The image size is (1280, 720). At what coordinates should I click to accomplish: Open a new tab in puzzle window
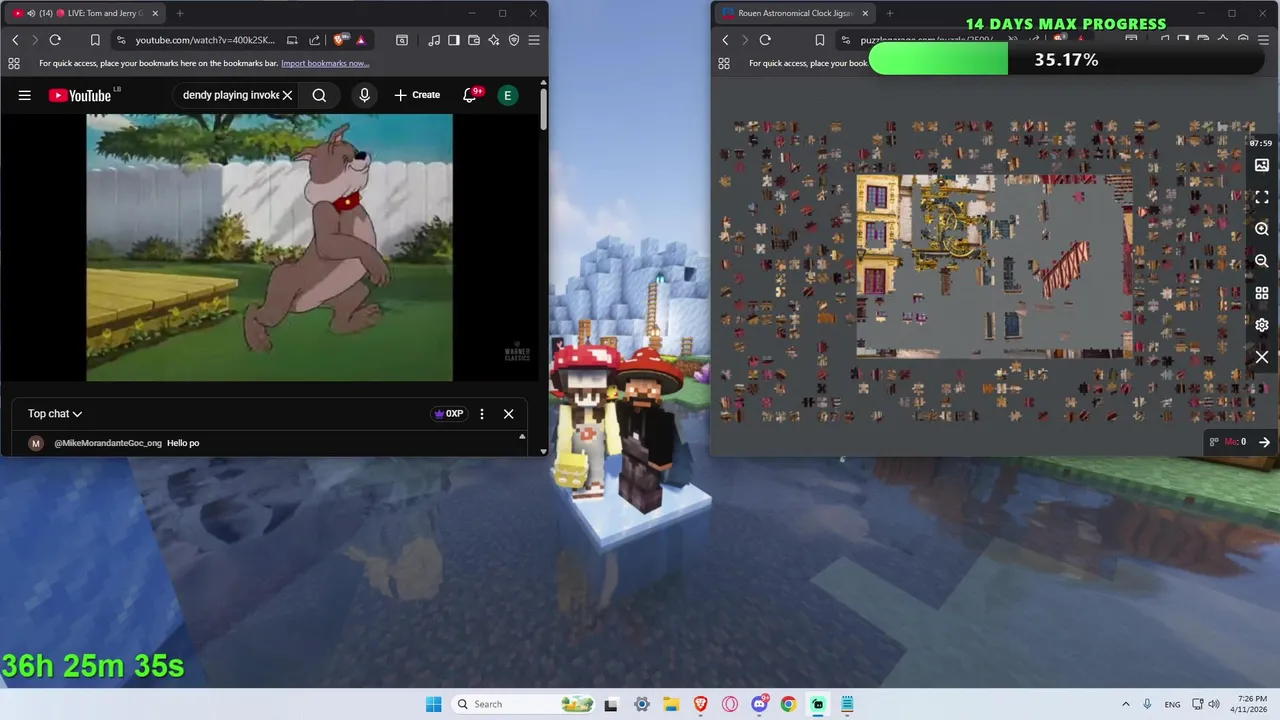890,13
